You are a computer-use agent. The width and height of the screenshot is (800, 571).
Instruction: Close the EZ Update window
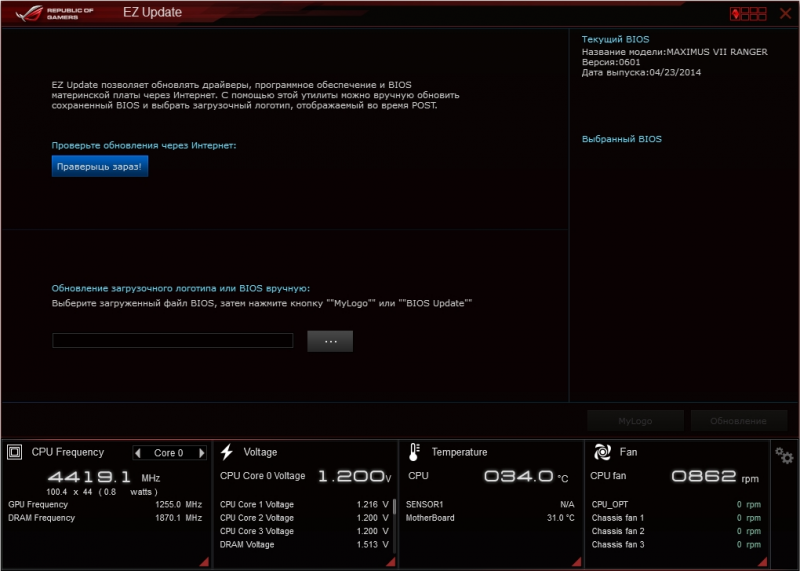[x=785, y=14]
